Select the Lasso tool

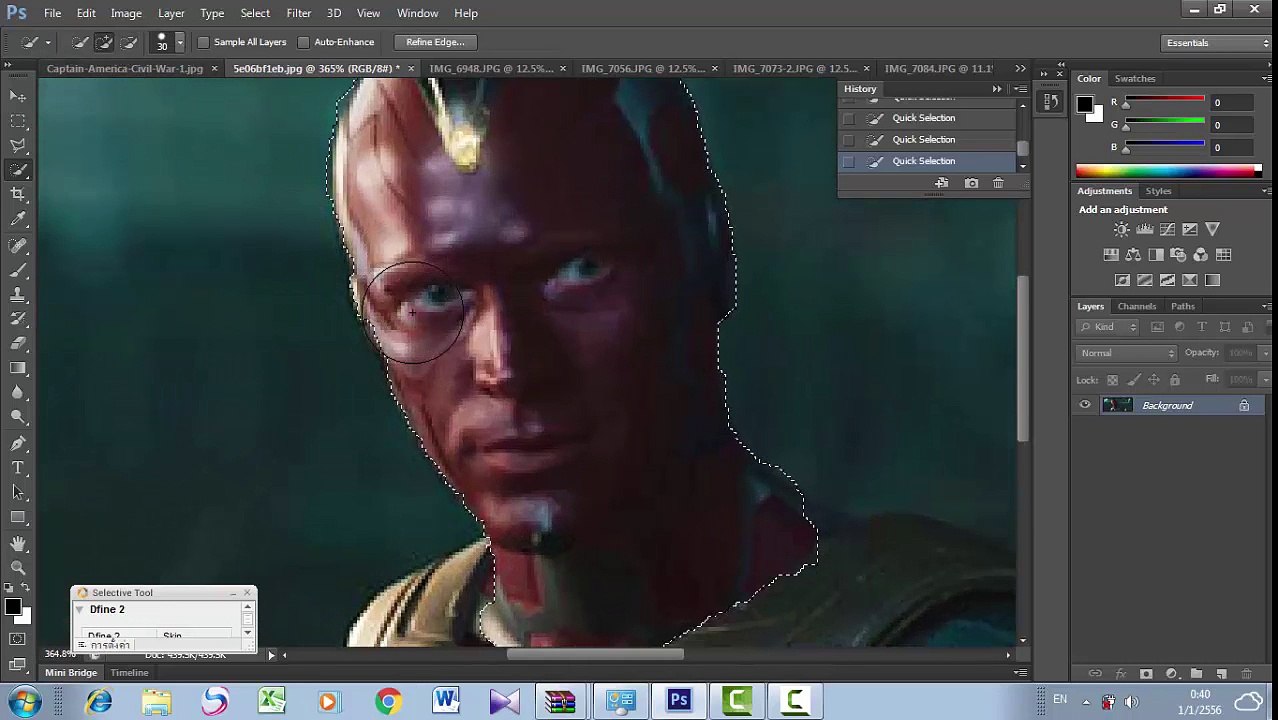pyautogui.click(x=19, y=146)
